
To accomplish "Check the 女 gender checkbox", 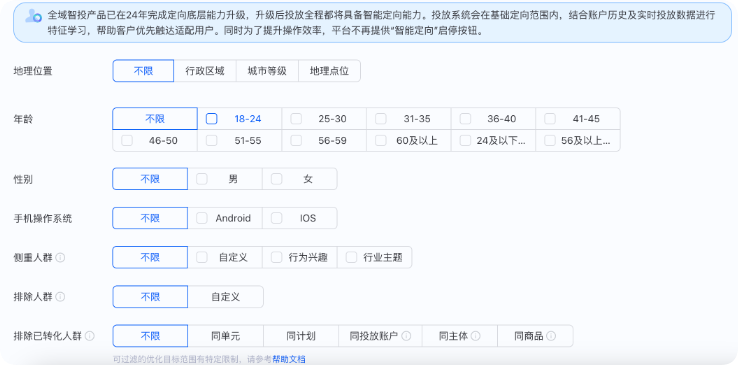I will point(277,179).
